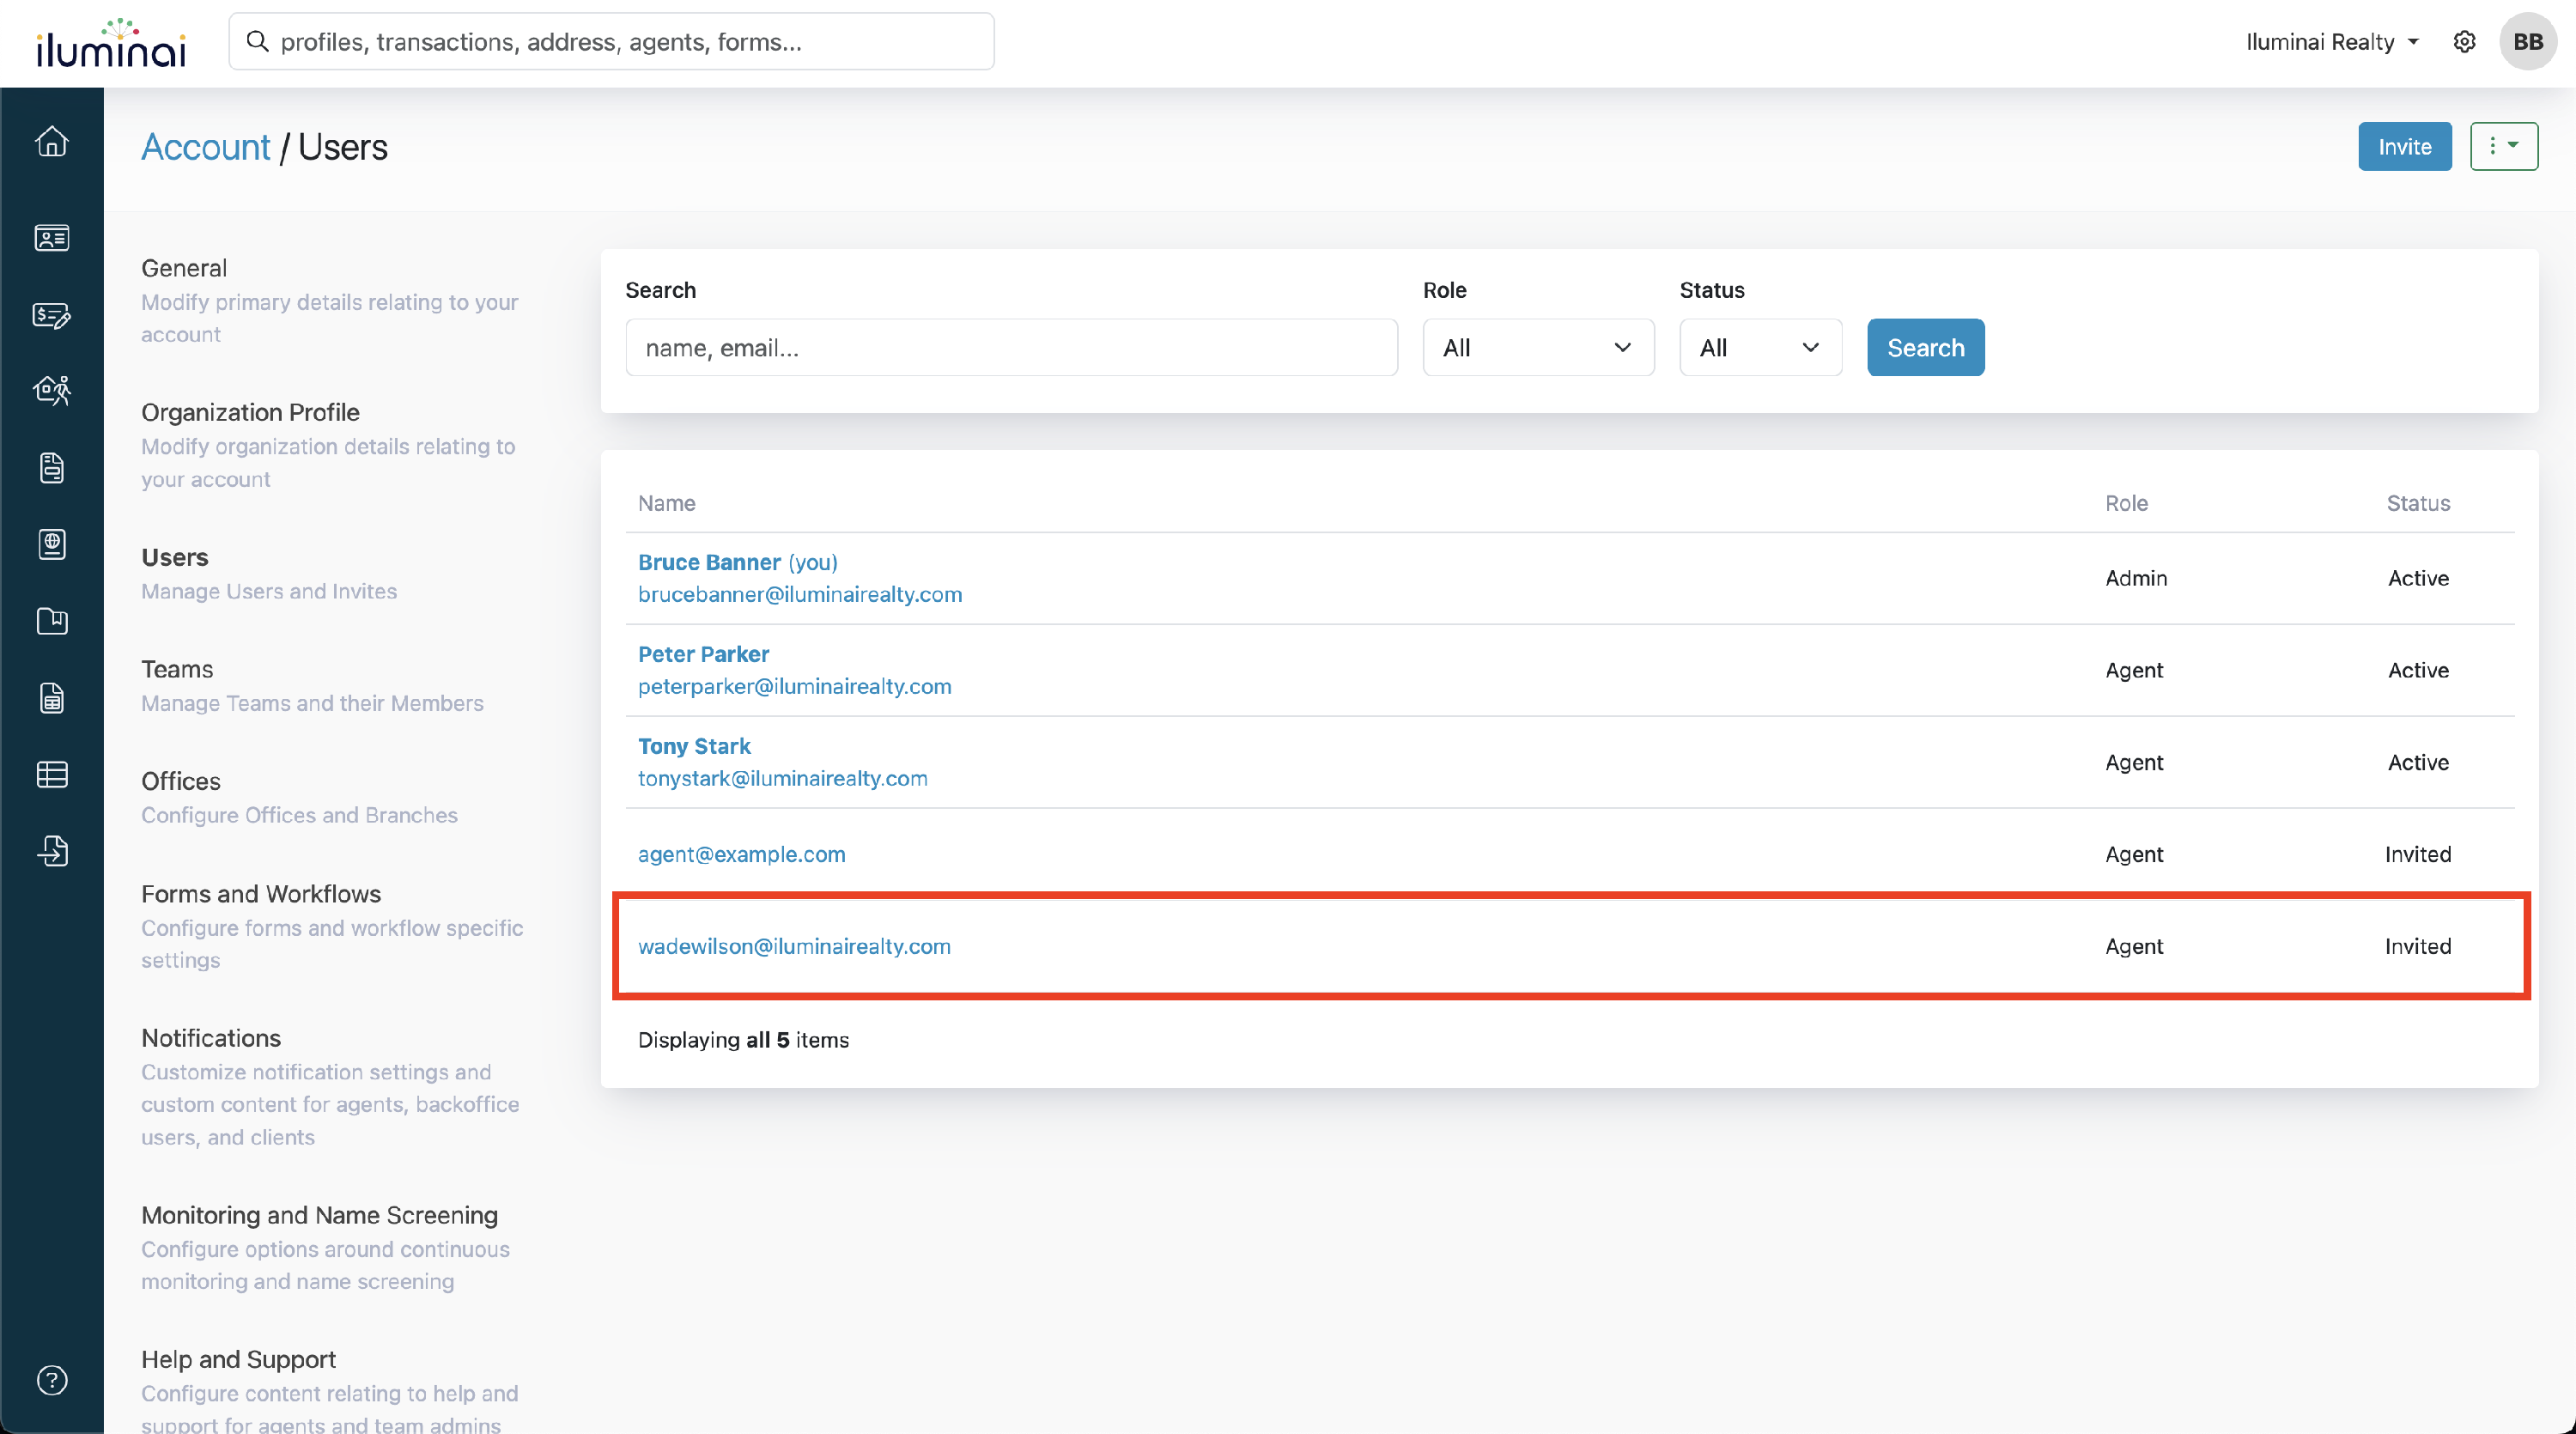Click Agent role in Tony Stark row
This screenshot has width=2576, height=1434.
[x=2134, y=762]
